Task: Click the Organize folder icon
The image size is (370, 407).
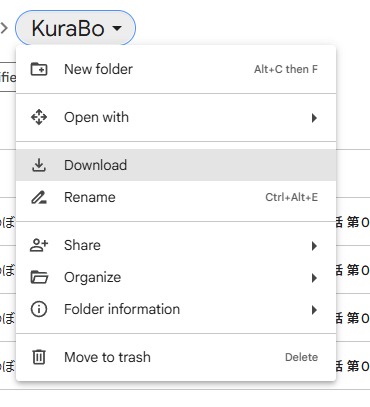Action: coord(39,277)
